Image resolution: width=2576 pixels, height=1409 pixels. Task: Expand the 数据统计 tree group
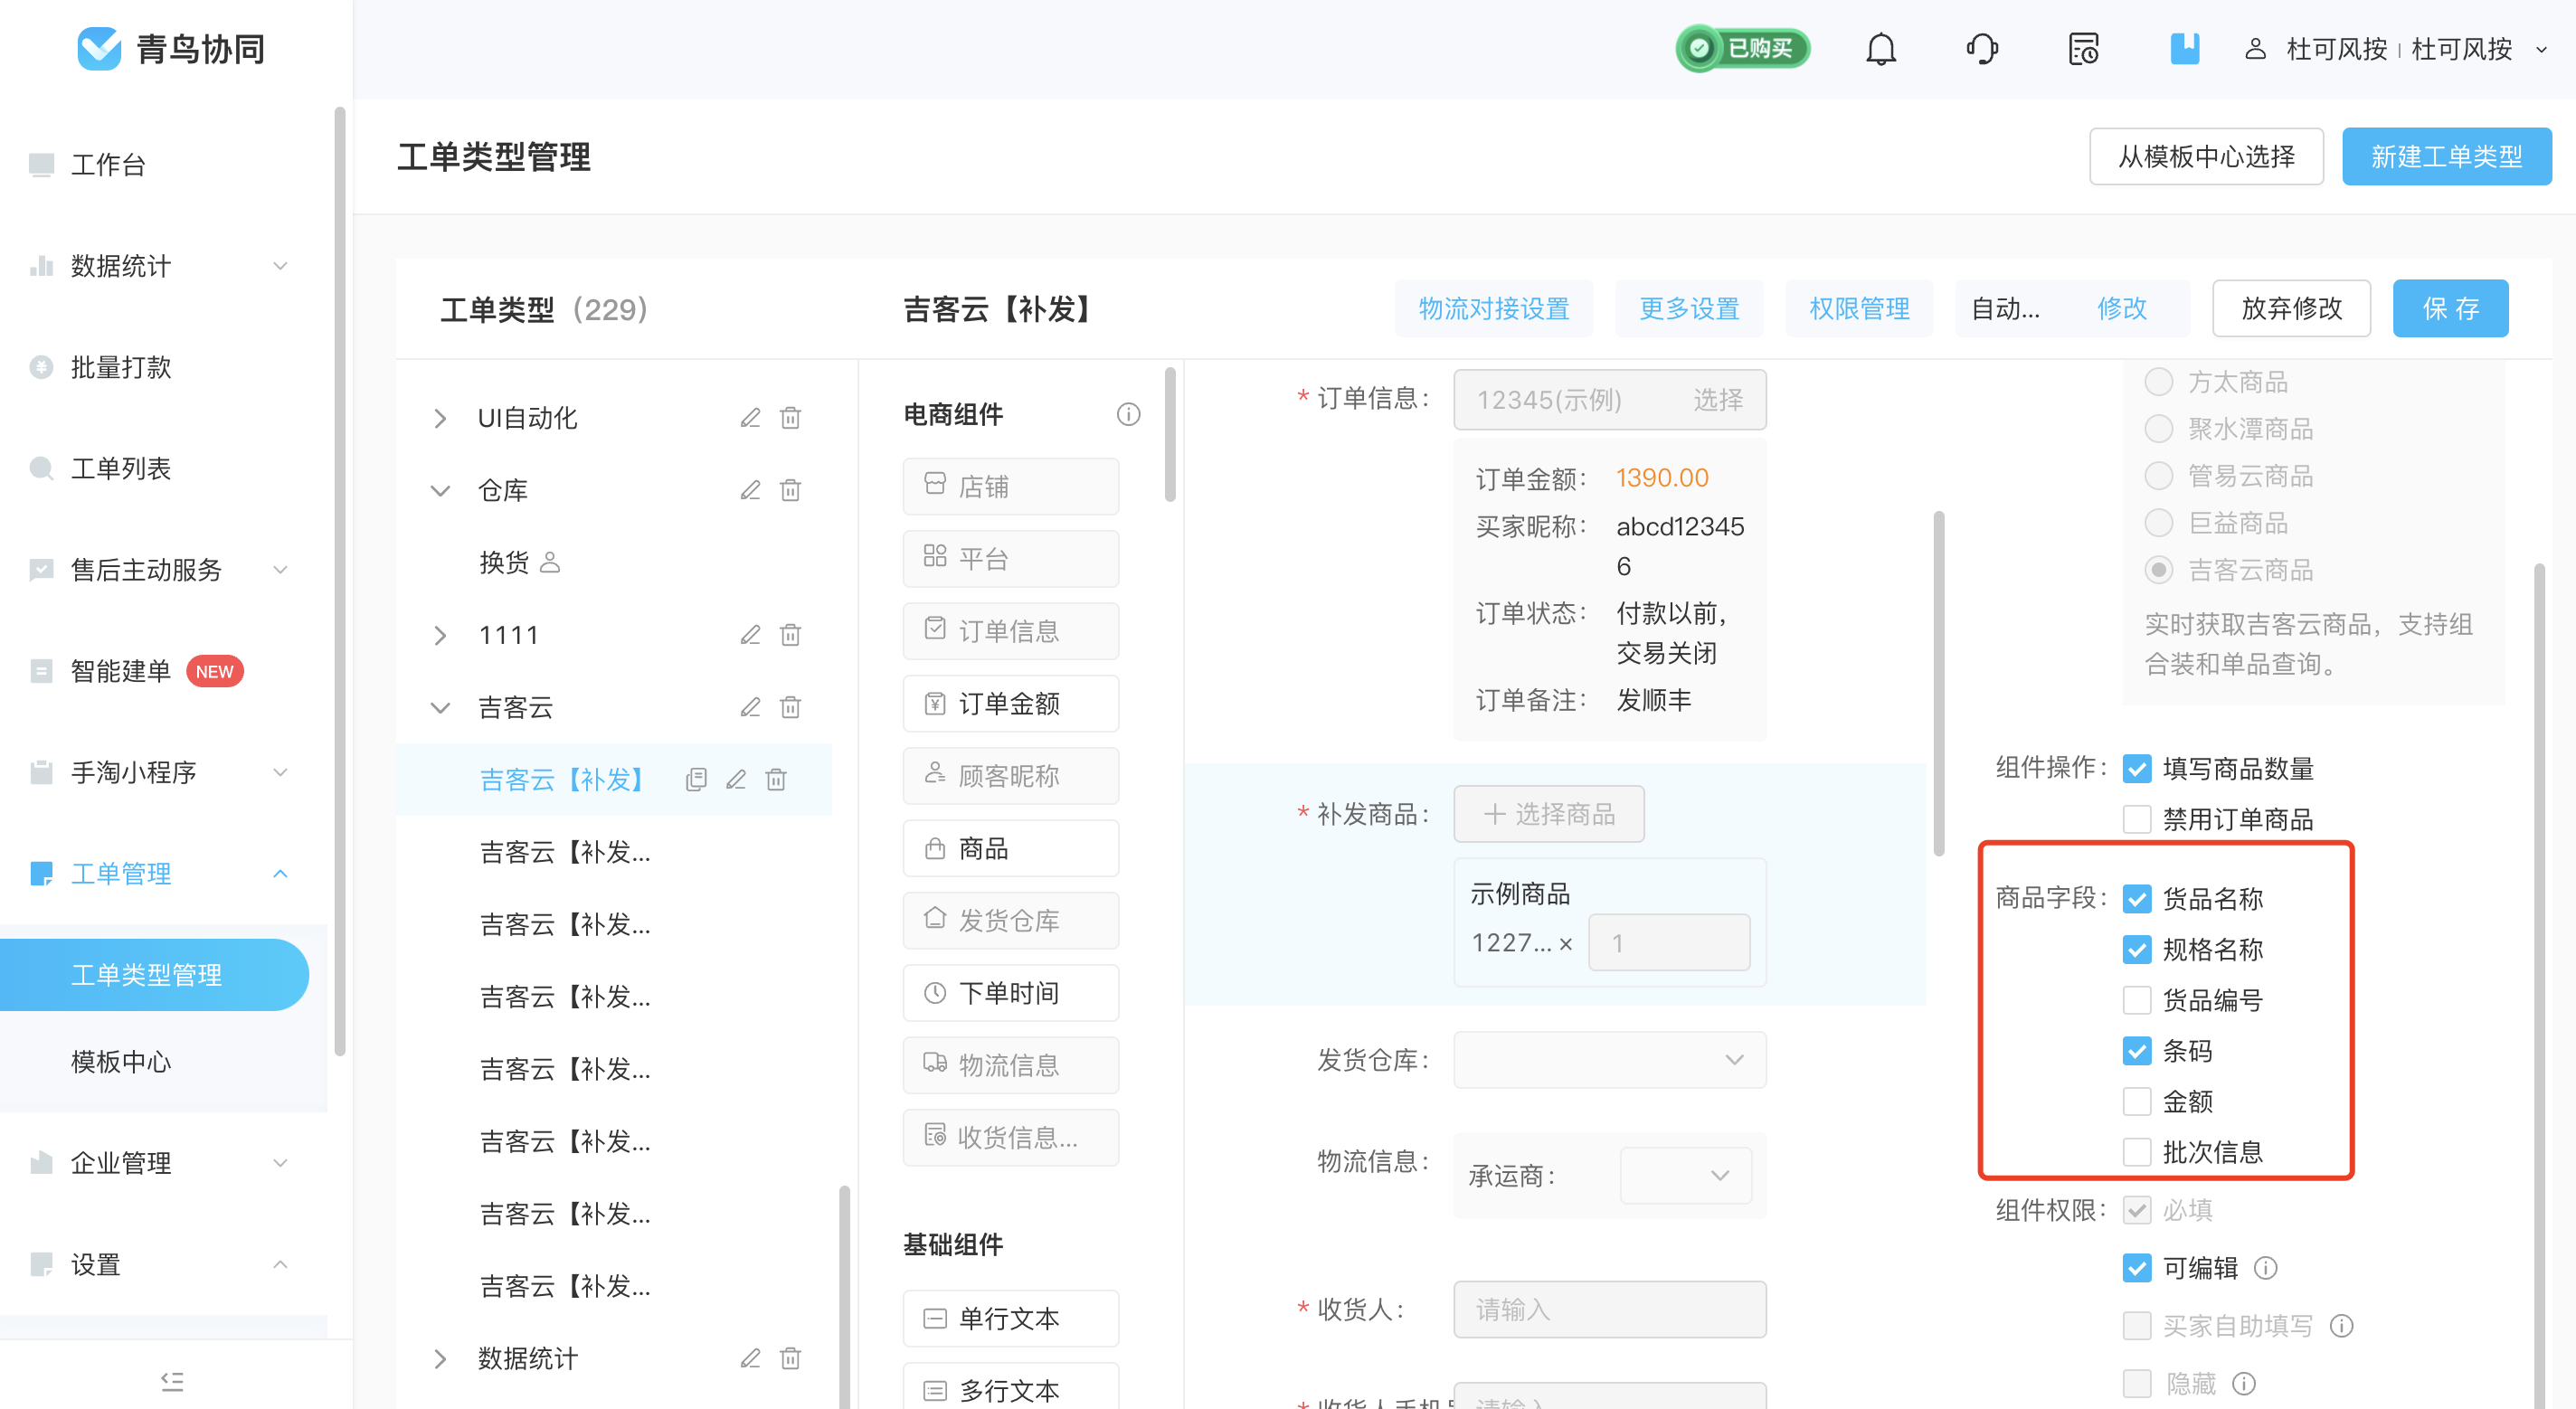tap(440, 1358)
